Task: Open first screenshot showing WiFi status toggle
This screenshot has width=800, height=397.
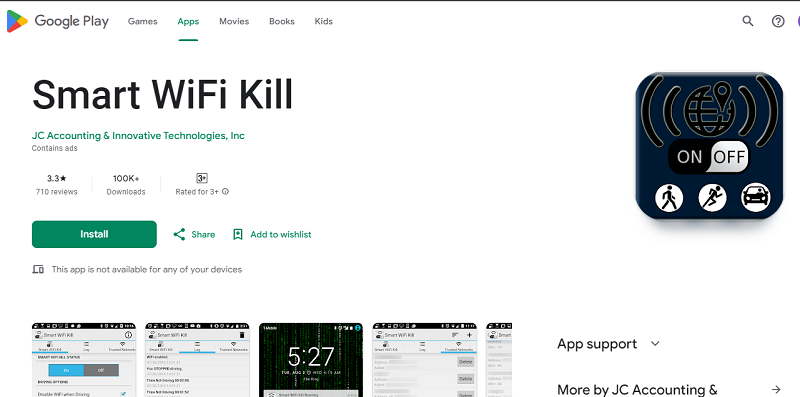Action: coord(84,360)
